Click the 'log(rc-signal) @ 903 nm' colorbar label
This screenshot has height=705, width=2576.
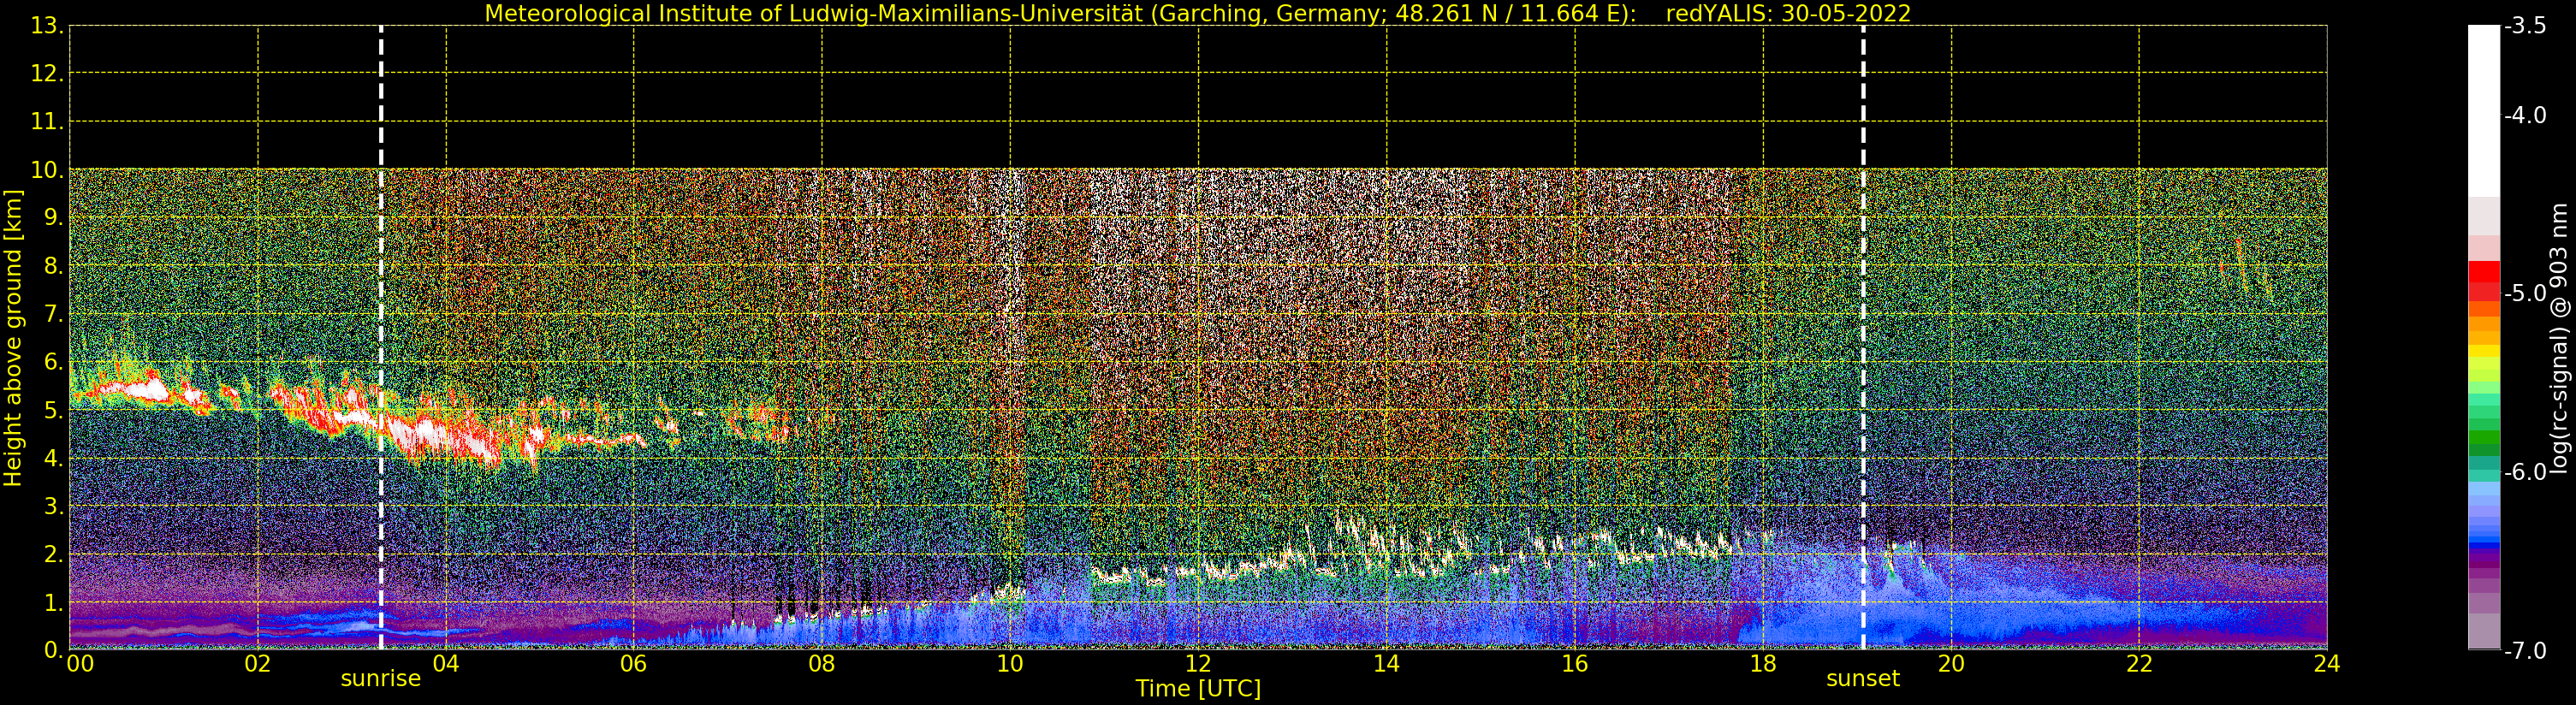[x=2558, y=338]
